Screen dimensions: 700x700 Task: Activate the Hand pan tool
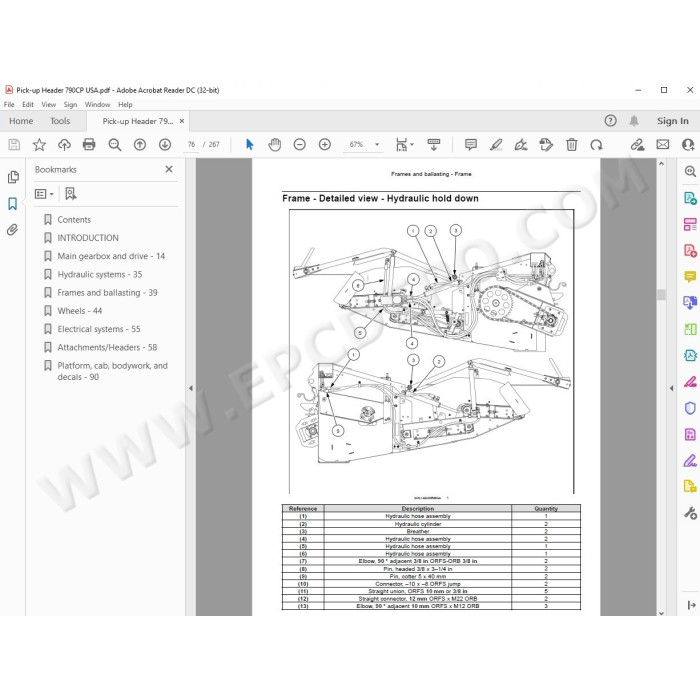click(275, 145)
